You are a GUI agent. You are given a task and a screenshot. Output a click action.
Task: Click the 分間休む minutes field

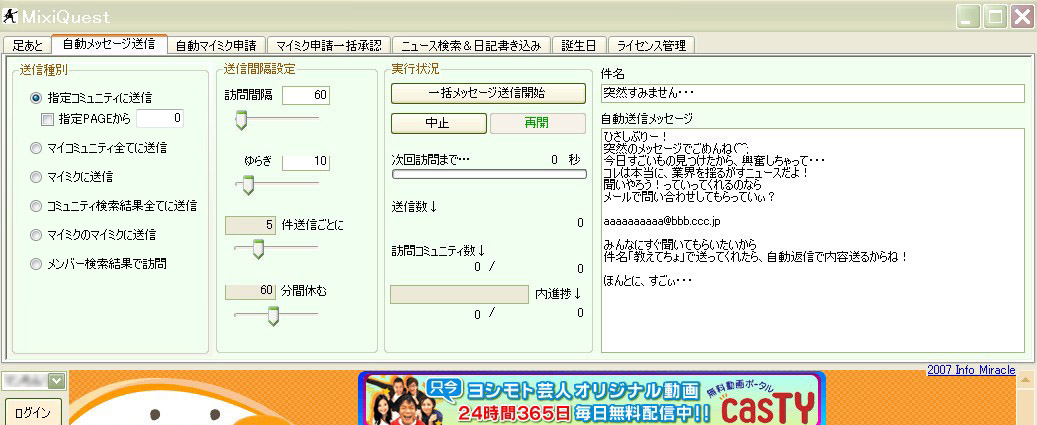pyautogui.click(x=251, y=291)
